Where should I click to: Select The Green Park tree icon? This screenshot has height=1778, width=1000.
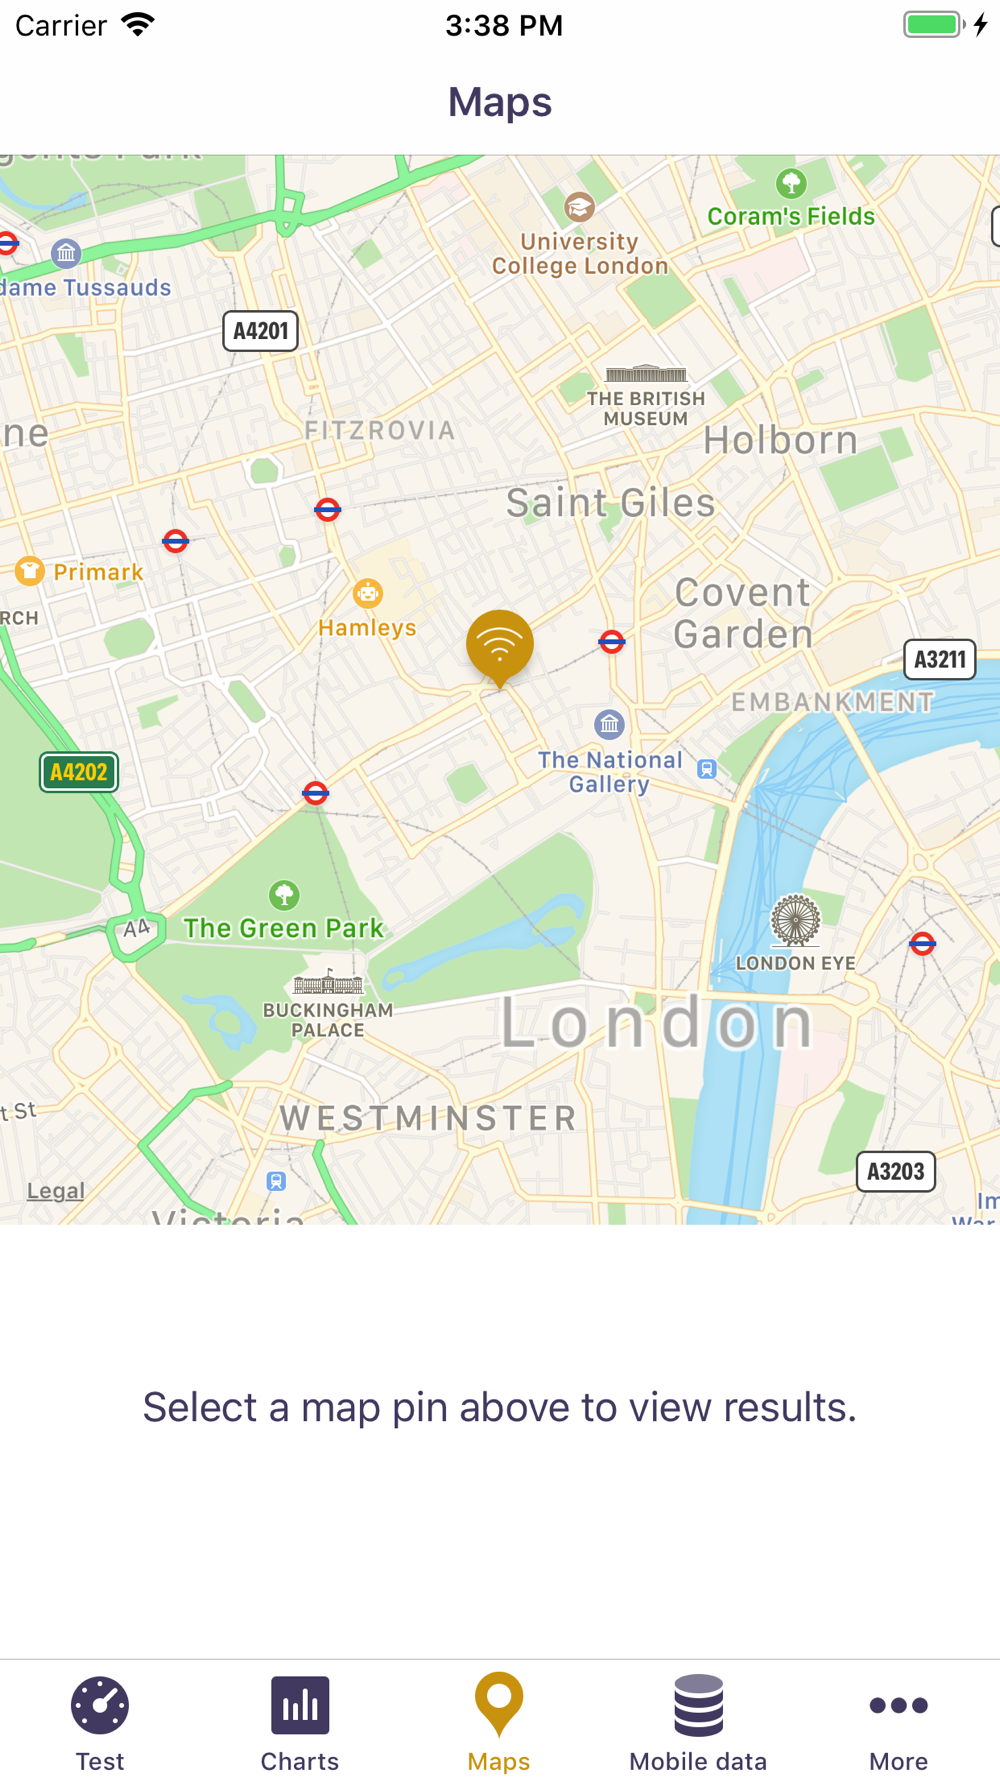point(284,894)
